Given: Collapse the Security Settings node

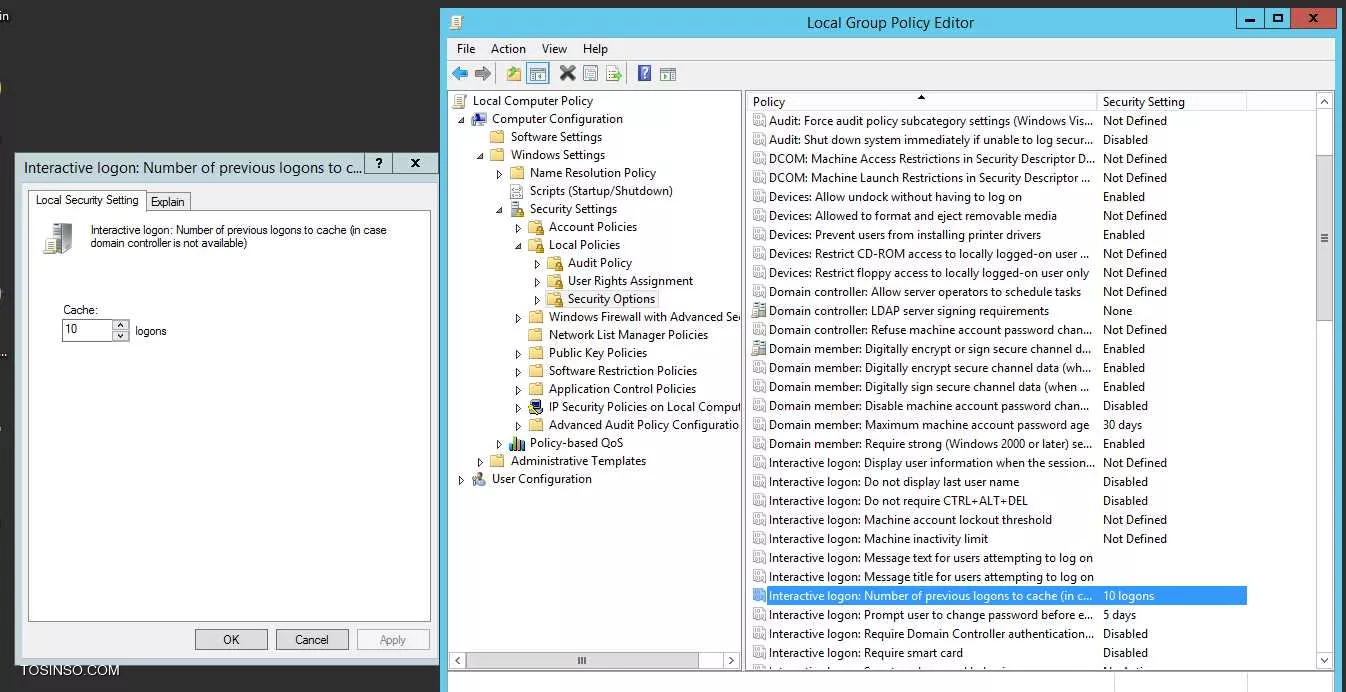Looking at the screenshot, I should 500,210.
